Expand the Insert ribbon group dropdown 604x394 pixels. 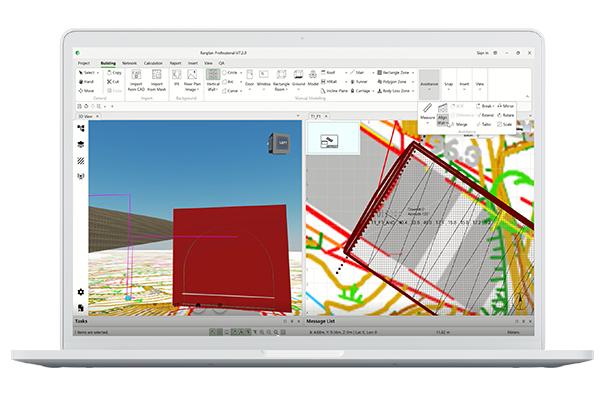[464, 85]
